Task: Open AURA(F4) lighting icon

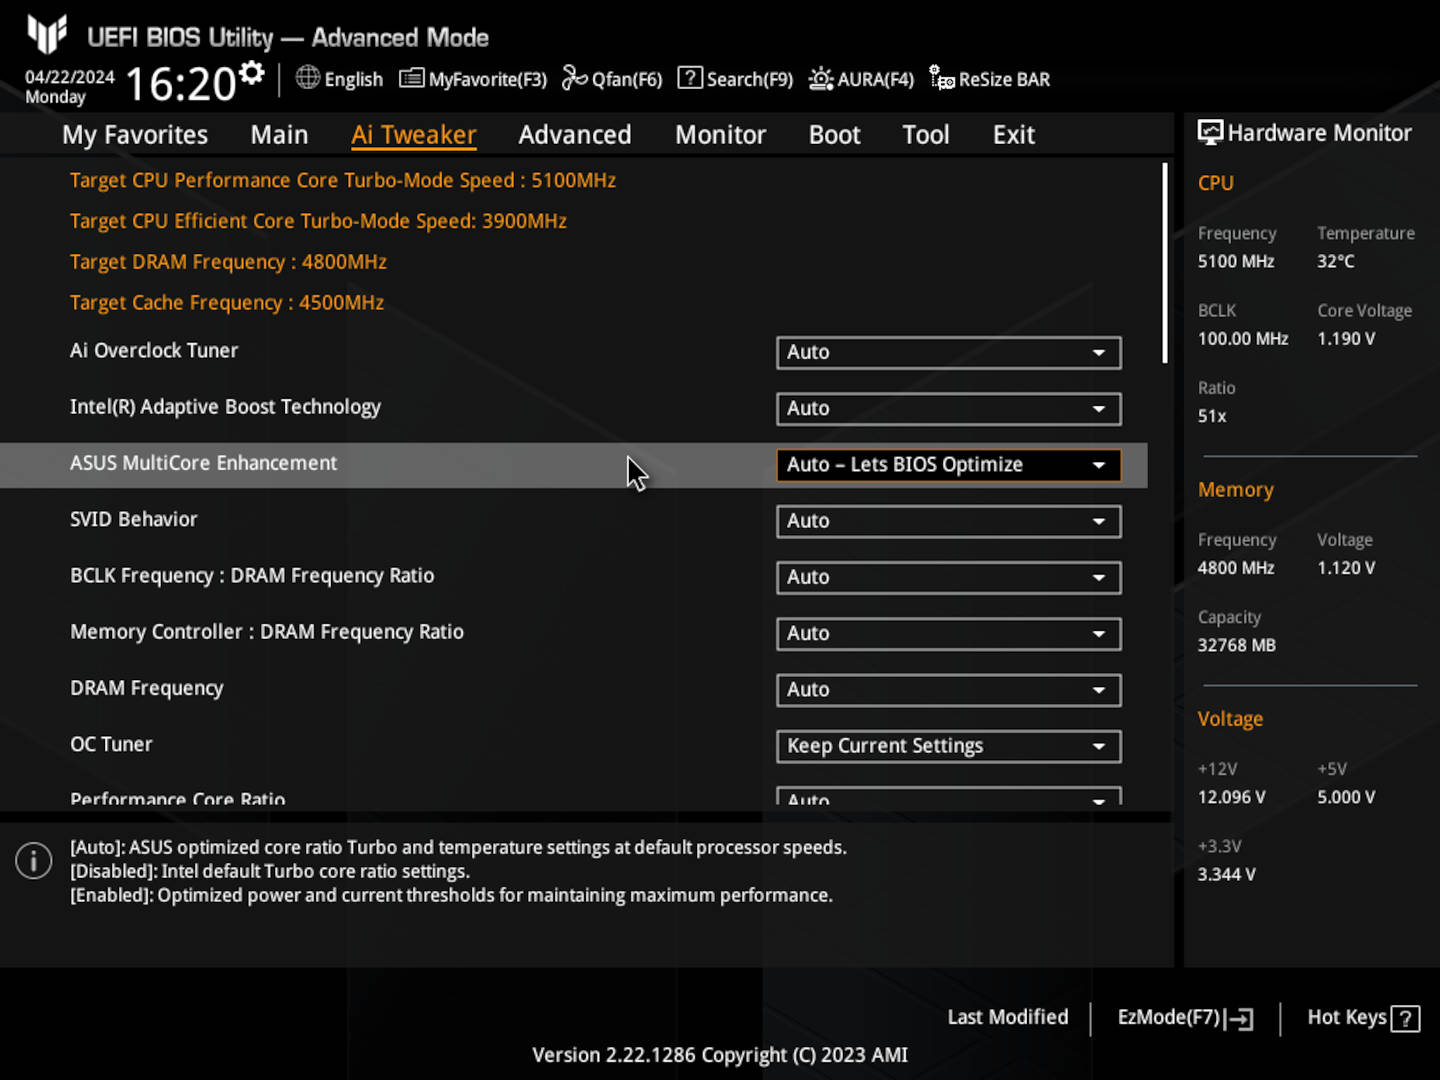Action: coord(821,78)
